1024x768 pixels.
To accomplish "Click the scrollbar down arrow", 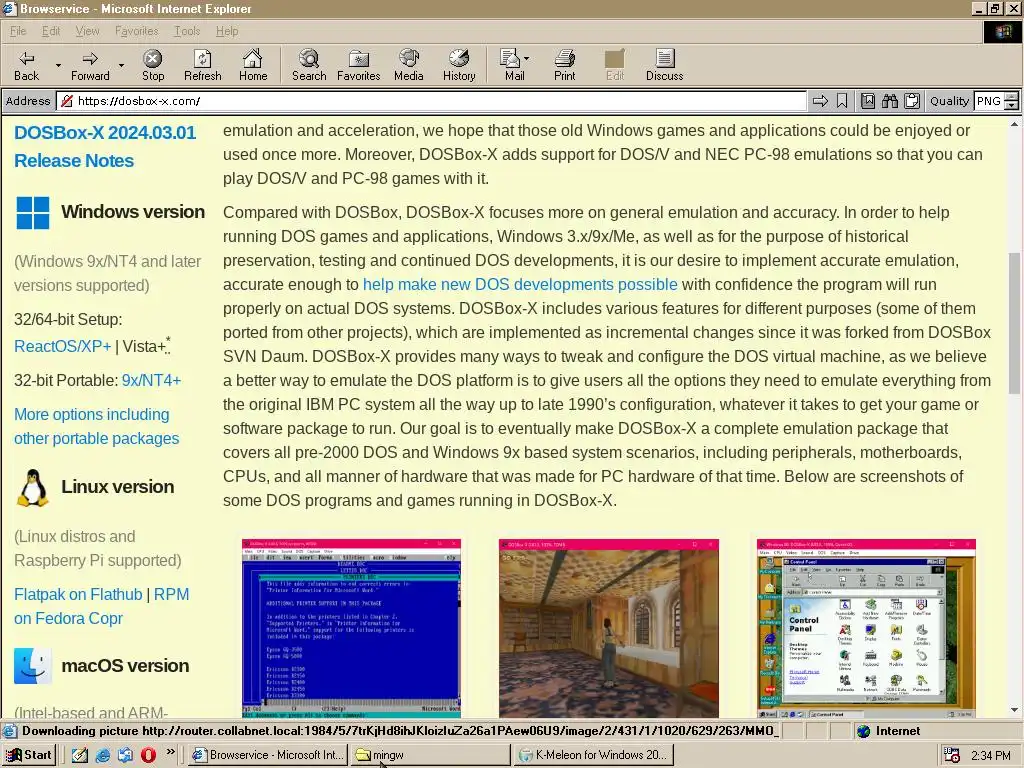I will coord(1014,710).
